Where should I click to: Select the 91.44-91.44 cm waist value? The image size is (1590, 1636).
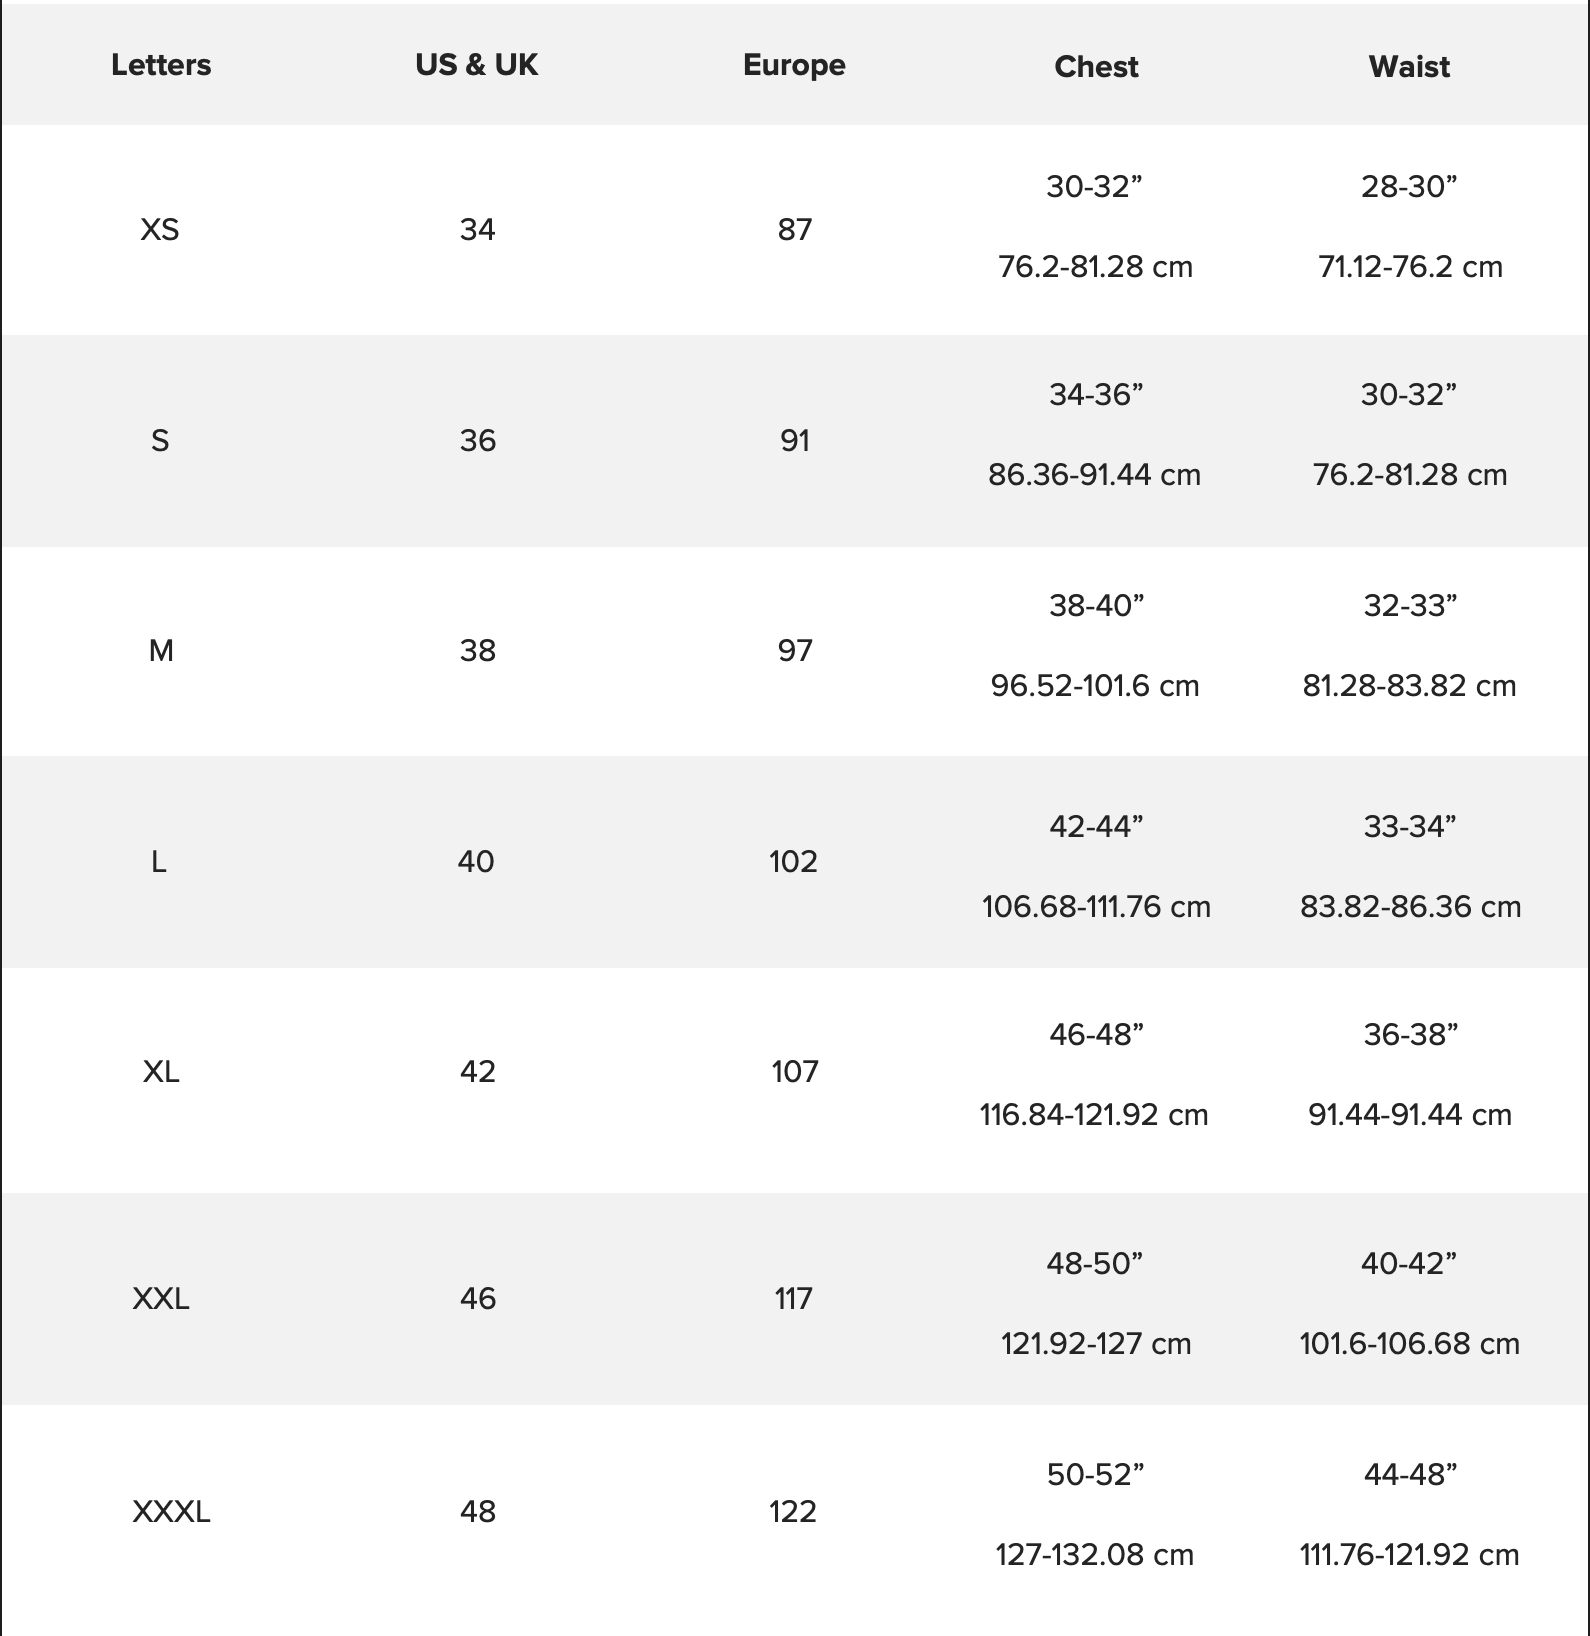coord(1410,1115)
